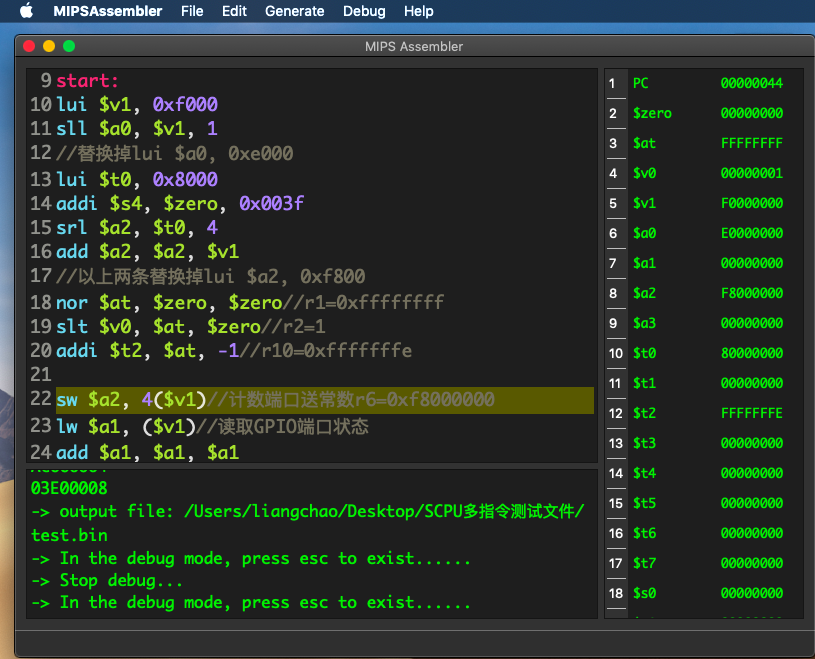The height and width of the screenshot is (659, 815).
Task: Click the first 'In the debug mode' console line
Action: pyautogui.click(x=251, y=559)
